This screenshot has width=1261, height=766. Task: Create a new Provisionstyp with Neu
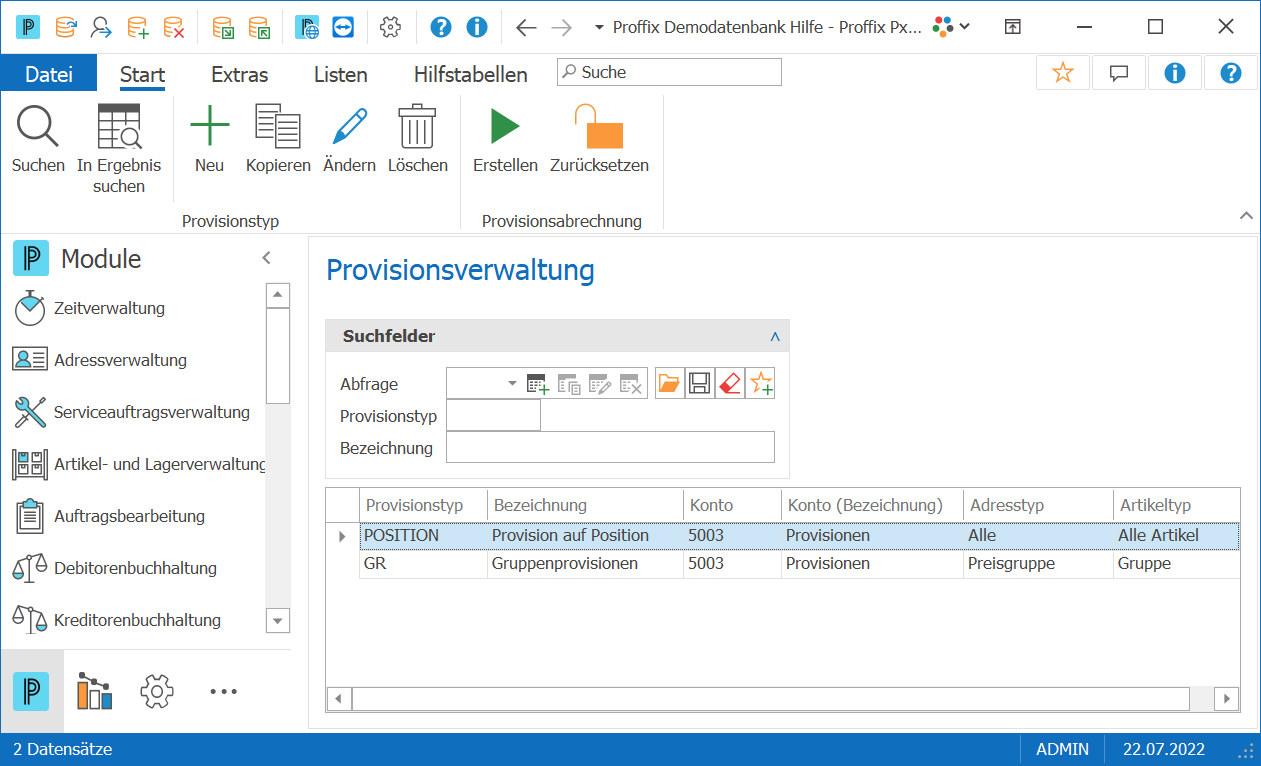[x=210, y=127]
